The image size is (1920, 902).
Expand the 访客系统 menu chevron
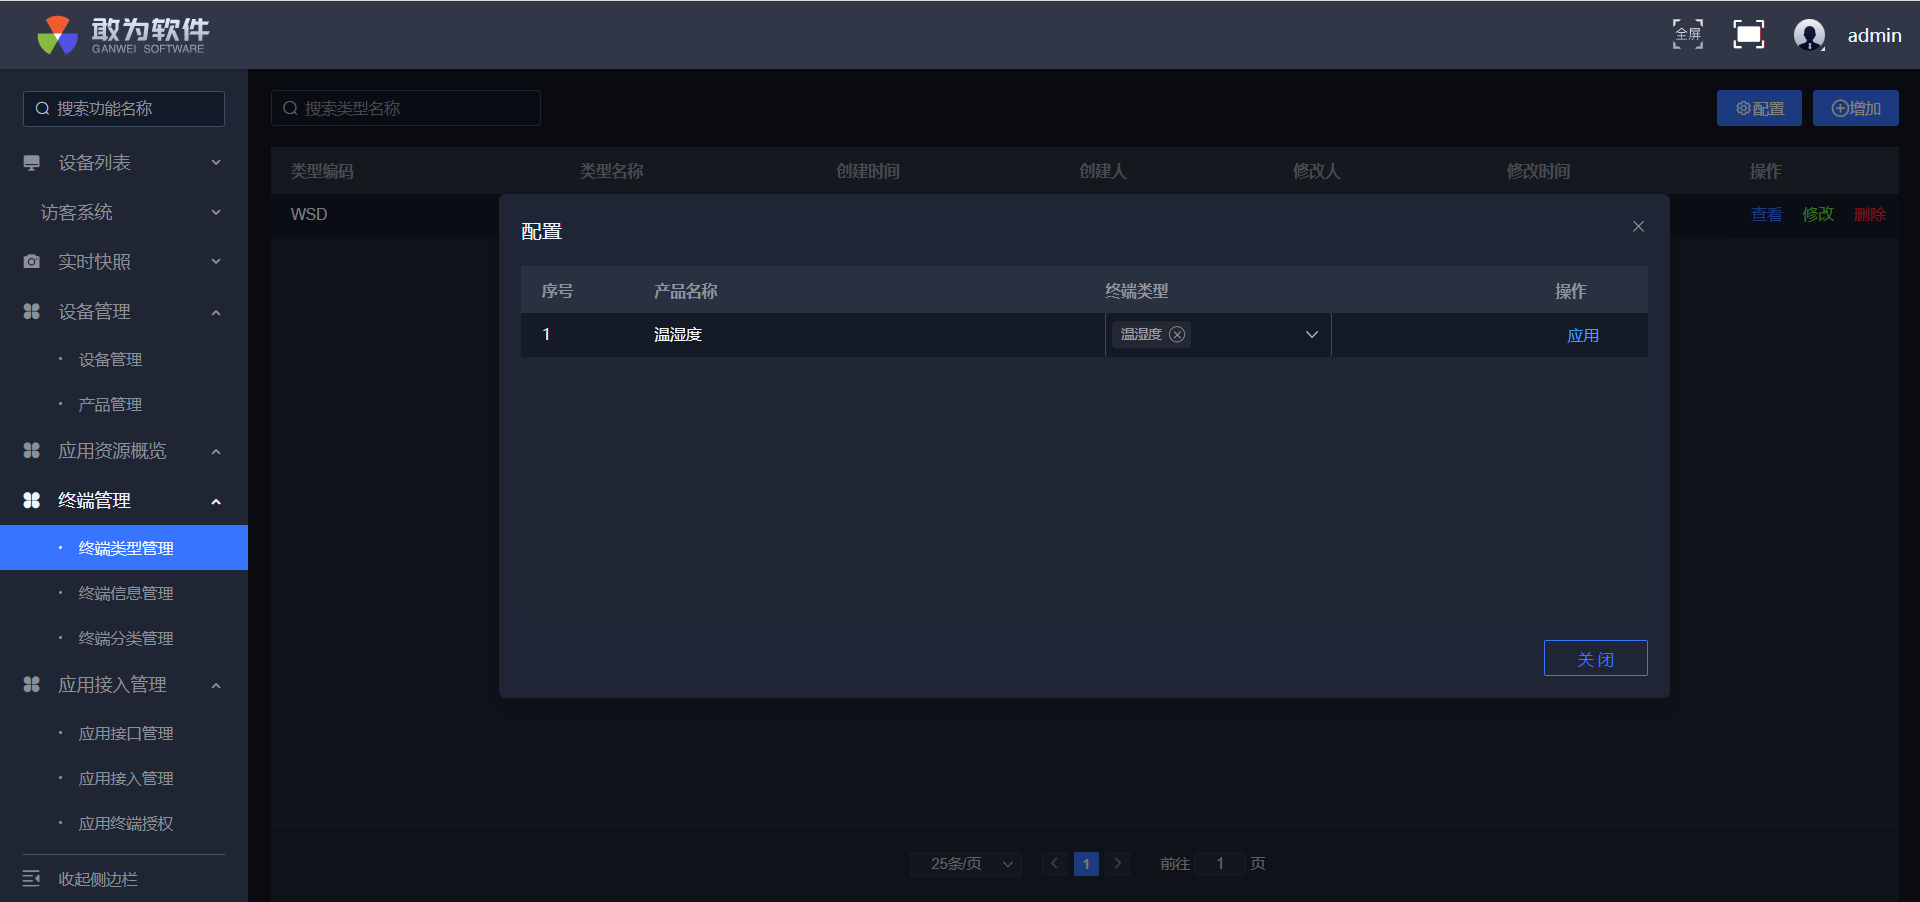click(216, 213)
